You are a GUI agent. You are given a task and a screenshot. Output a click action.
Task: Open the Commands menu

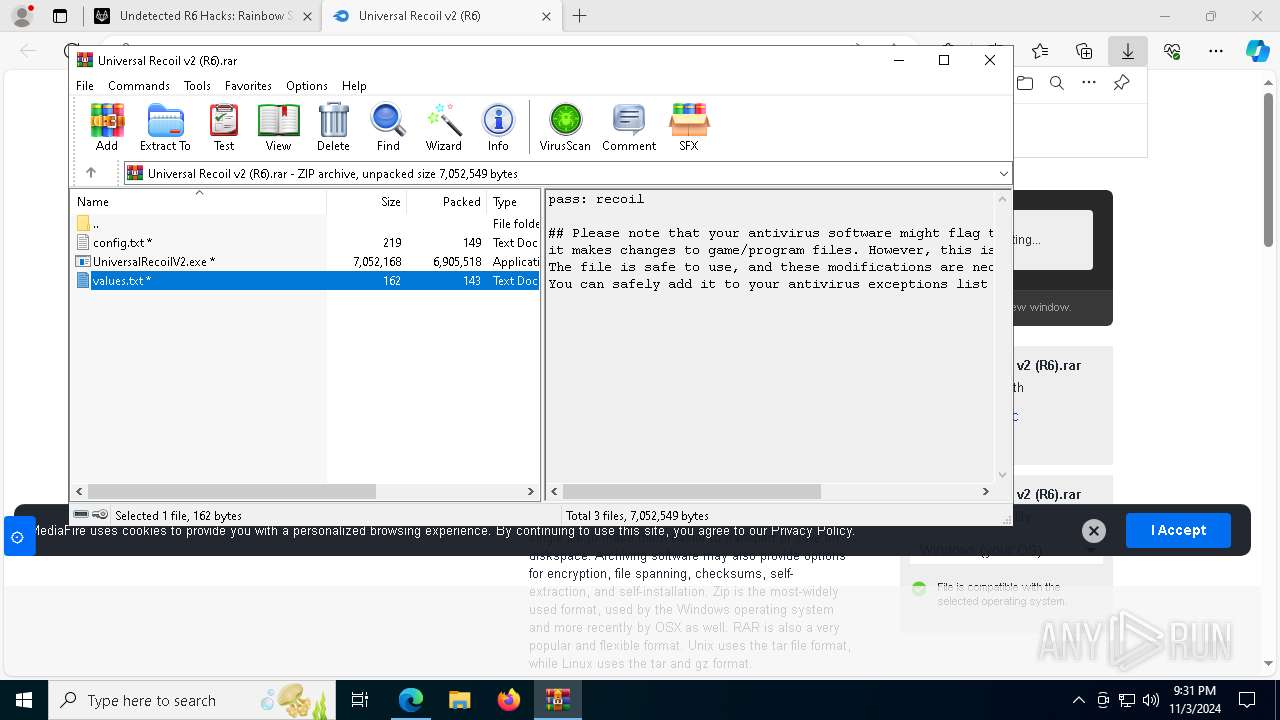(x=139, y=86)
